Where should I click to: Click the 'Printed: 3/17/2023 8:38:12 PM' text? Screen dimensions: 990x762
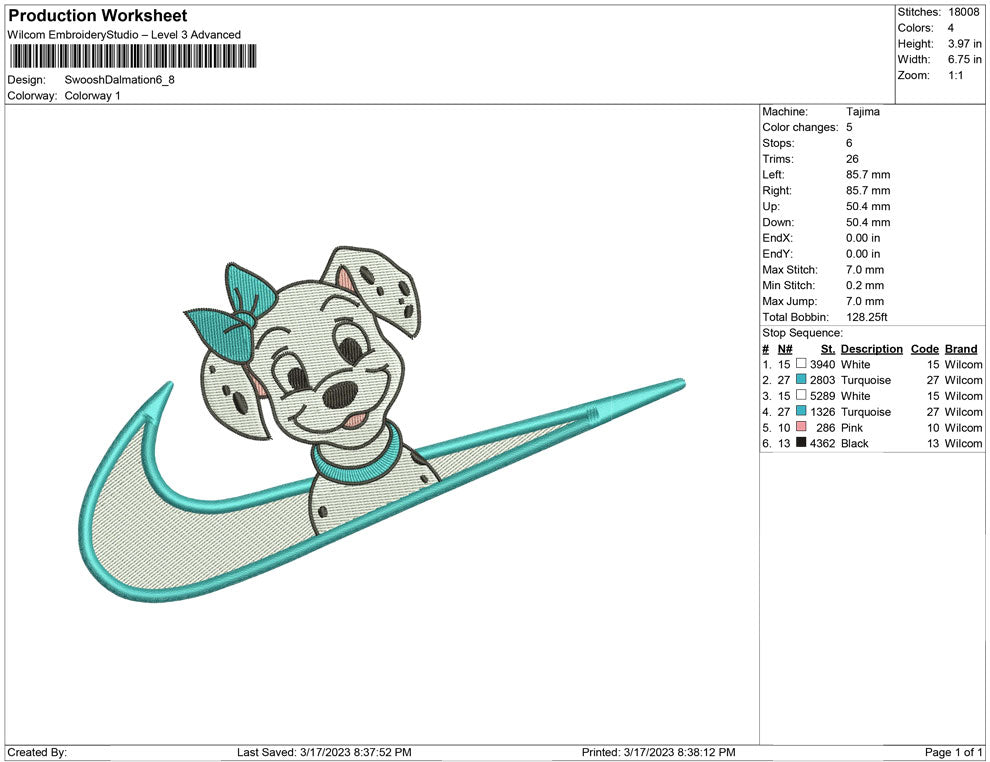click(x=659, y=752)
